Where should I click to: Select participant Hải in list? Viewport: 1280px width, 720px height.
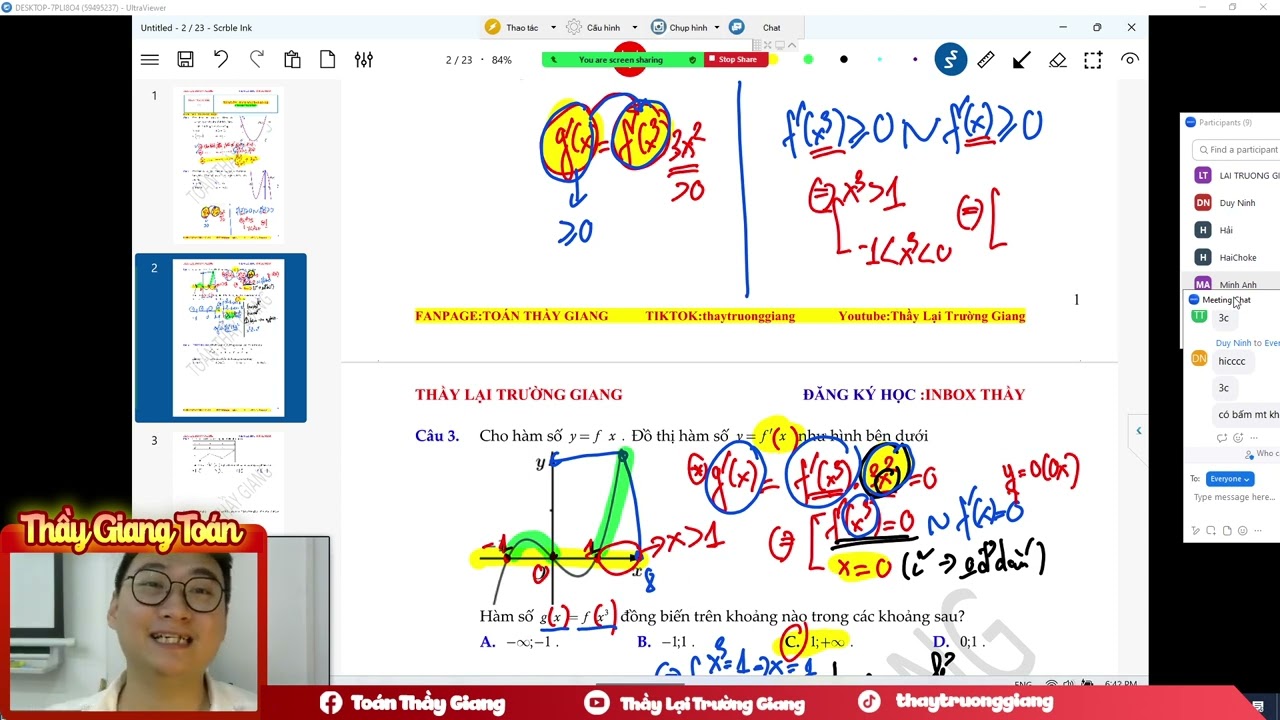click(x=1226, y=230)
